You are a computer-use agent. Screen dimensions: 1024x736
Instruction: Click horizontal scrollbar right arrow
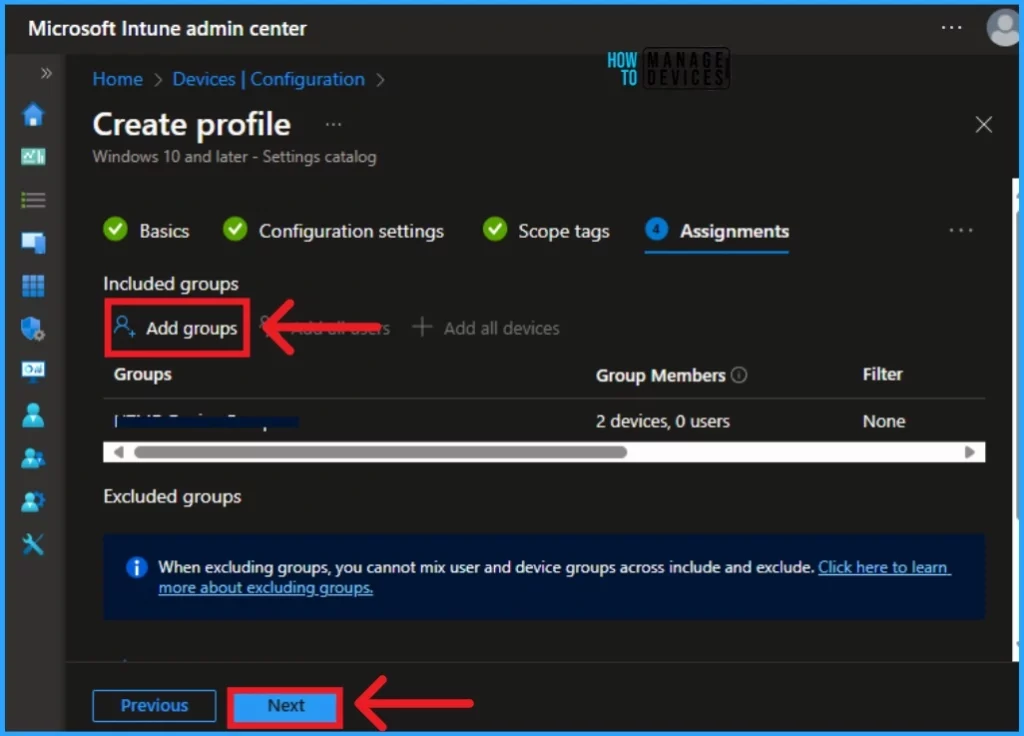pyautogui.click(x=969, y=452)
